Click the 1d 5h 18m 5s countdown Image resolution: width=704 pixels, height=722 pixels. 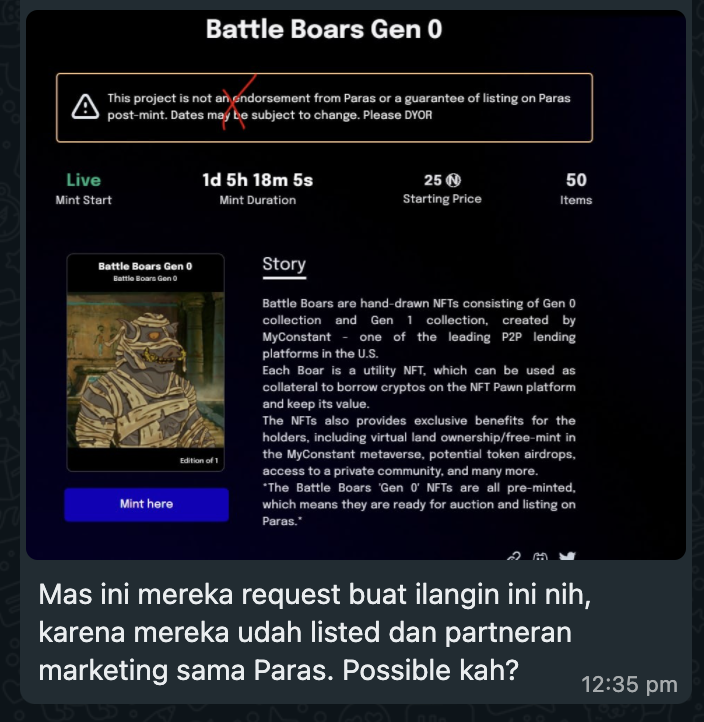[x=257, y=180]
